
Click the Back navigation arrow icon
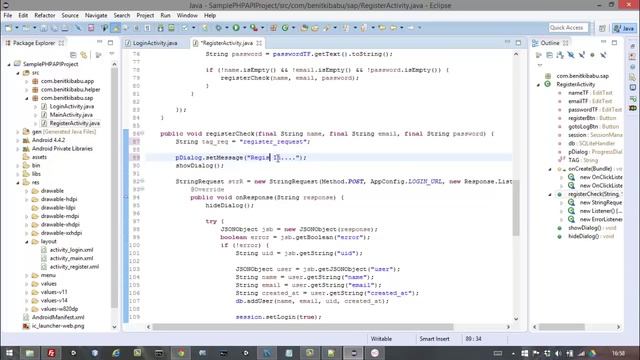point(393,28)
